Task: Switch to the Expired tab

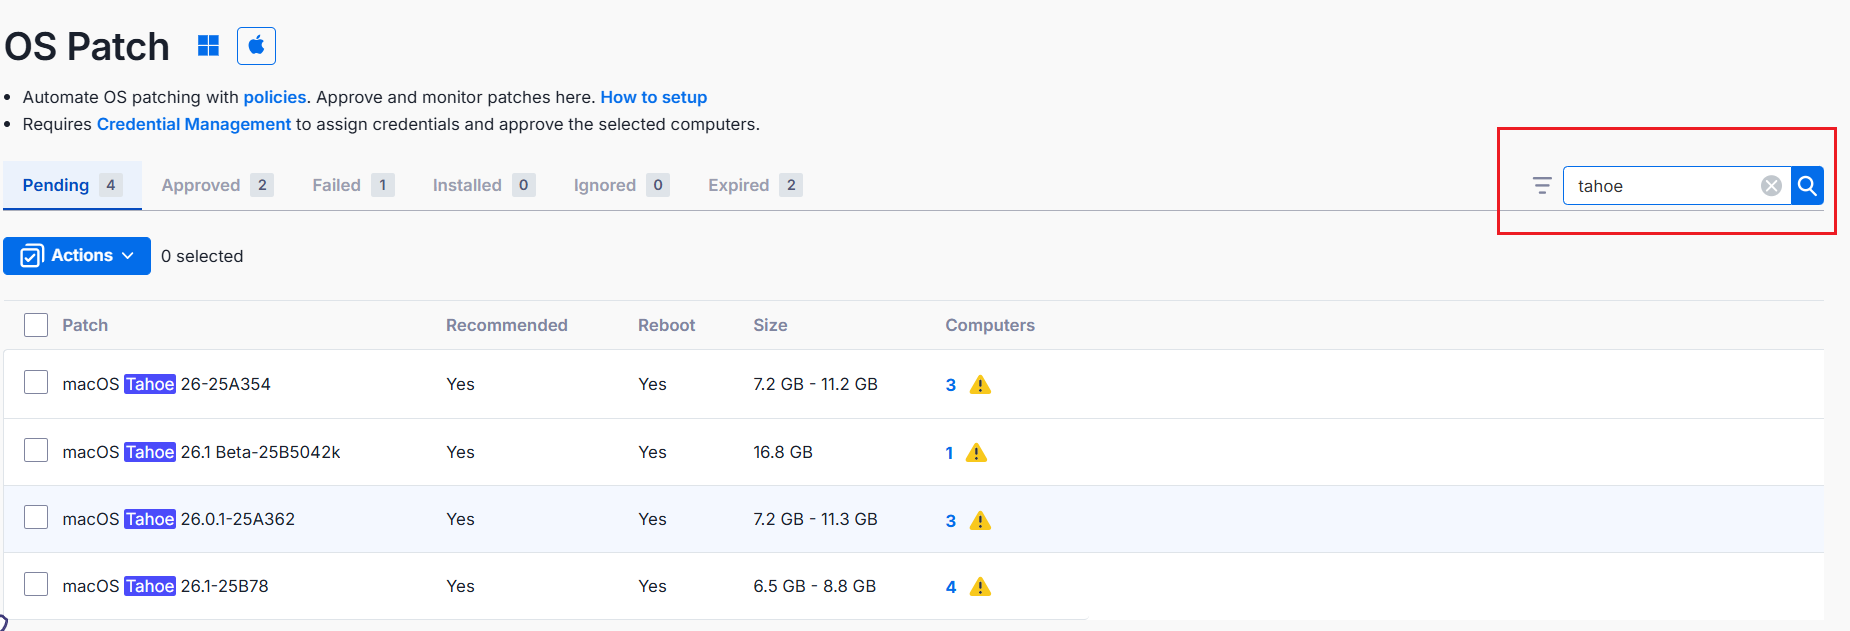Action: (755, 185)
